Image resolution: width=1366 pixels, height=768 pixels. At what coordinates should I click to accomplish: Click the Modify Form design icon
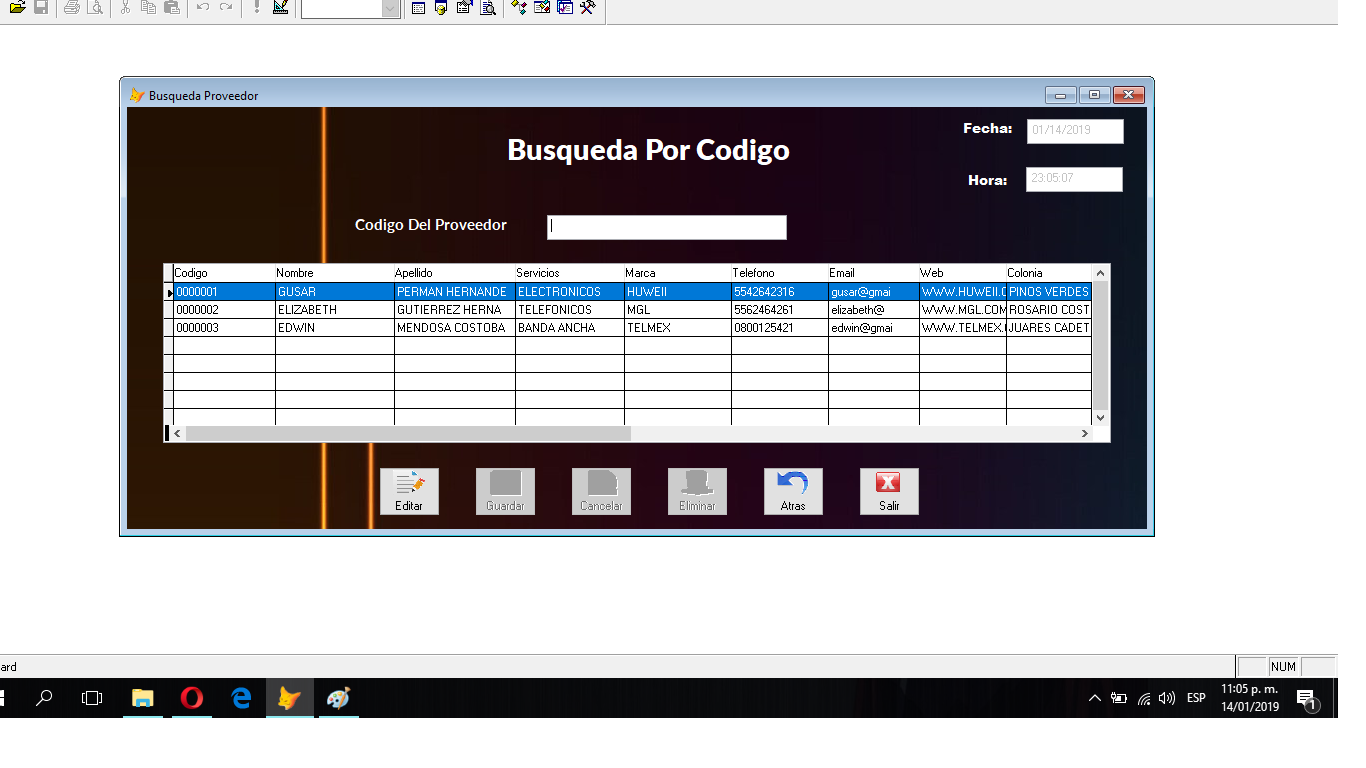click(x=280, y=7)
